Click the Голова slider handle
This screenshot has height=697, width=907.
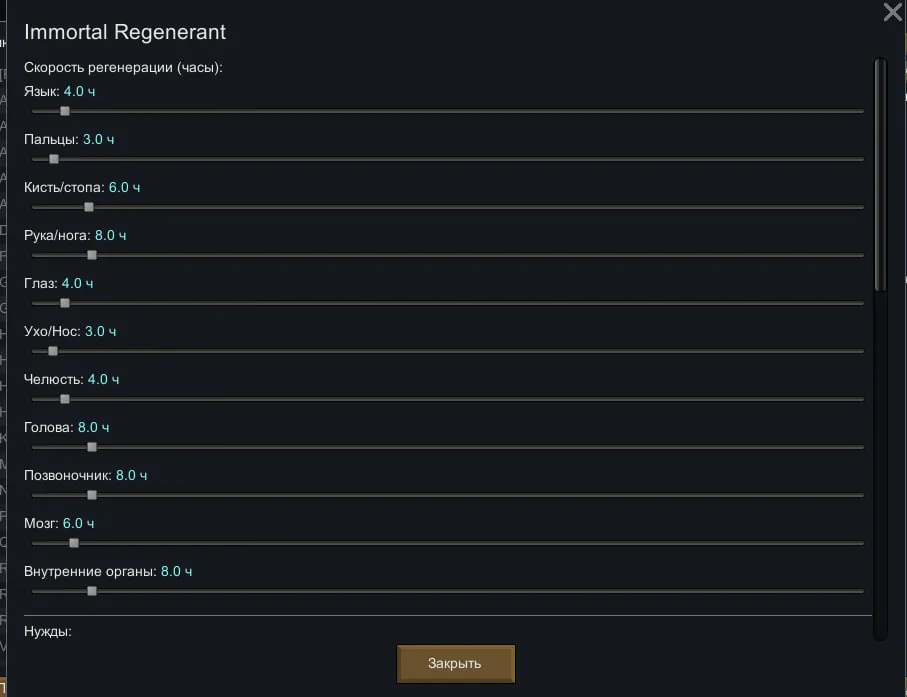pos(92,447)
